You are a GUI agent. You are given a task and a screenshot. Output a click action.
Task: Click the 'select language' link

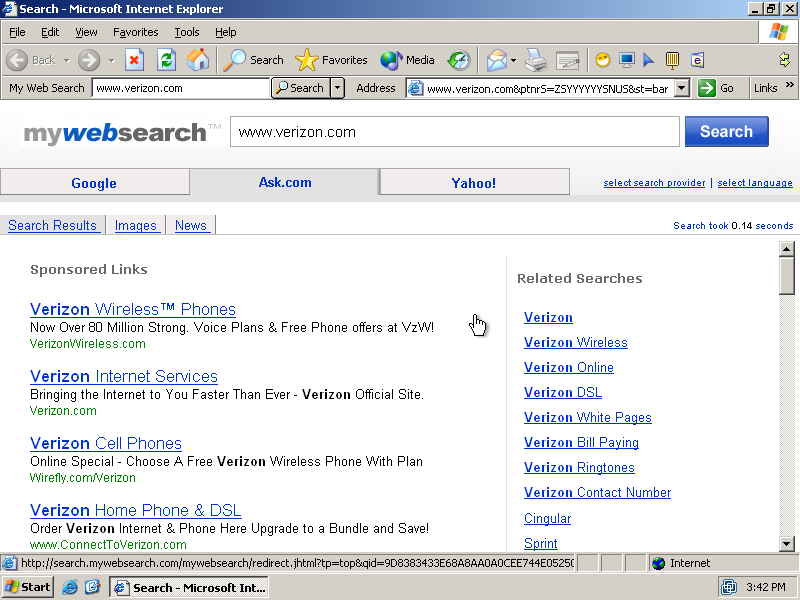coord(755,183)
